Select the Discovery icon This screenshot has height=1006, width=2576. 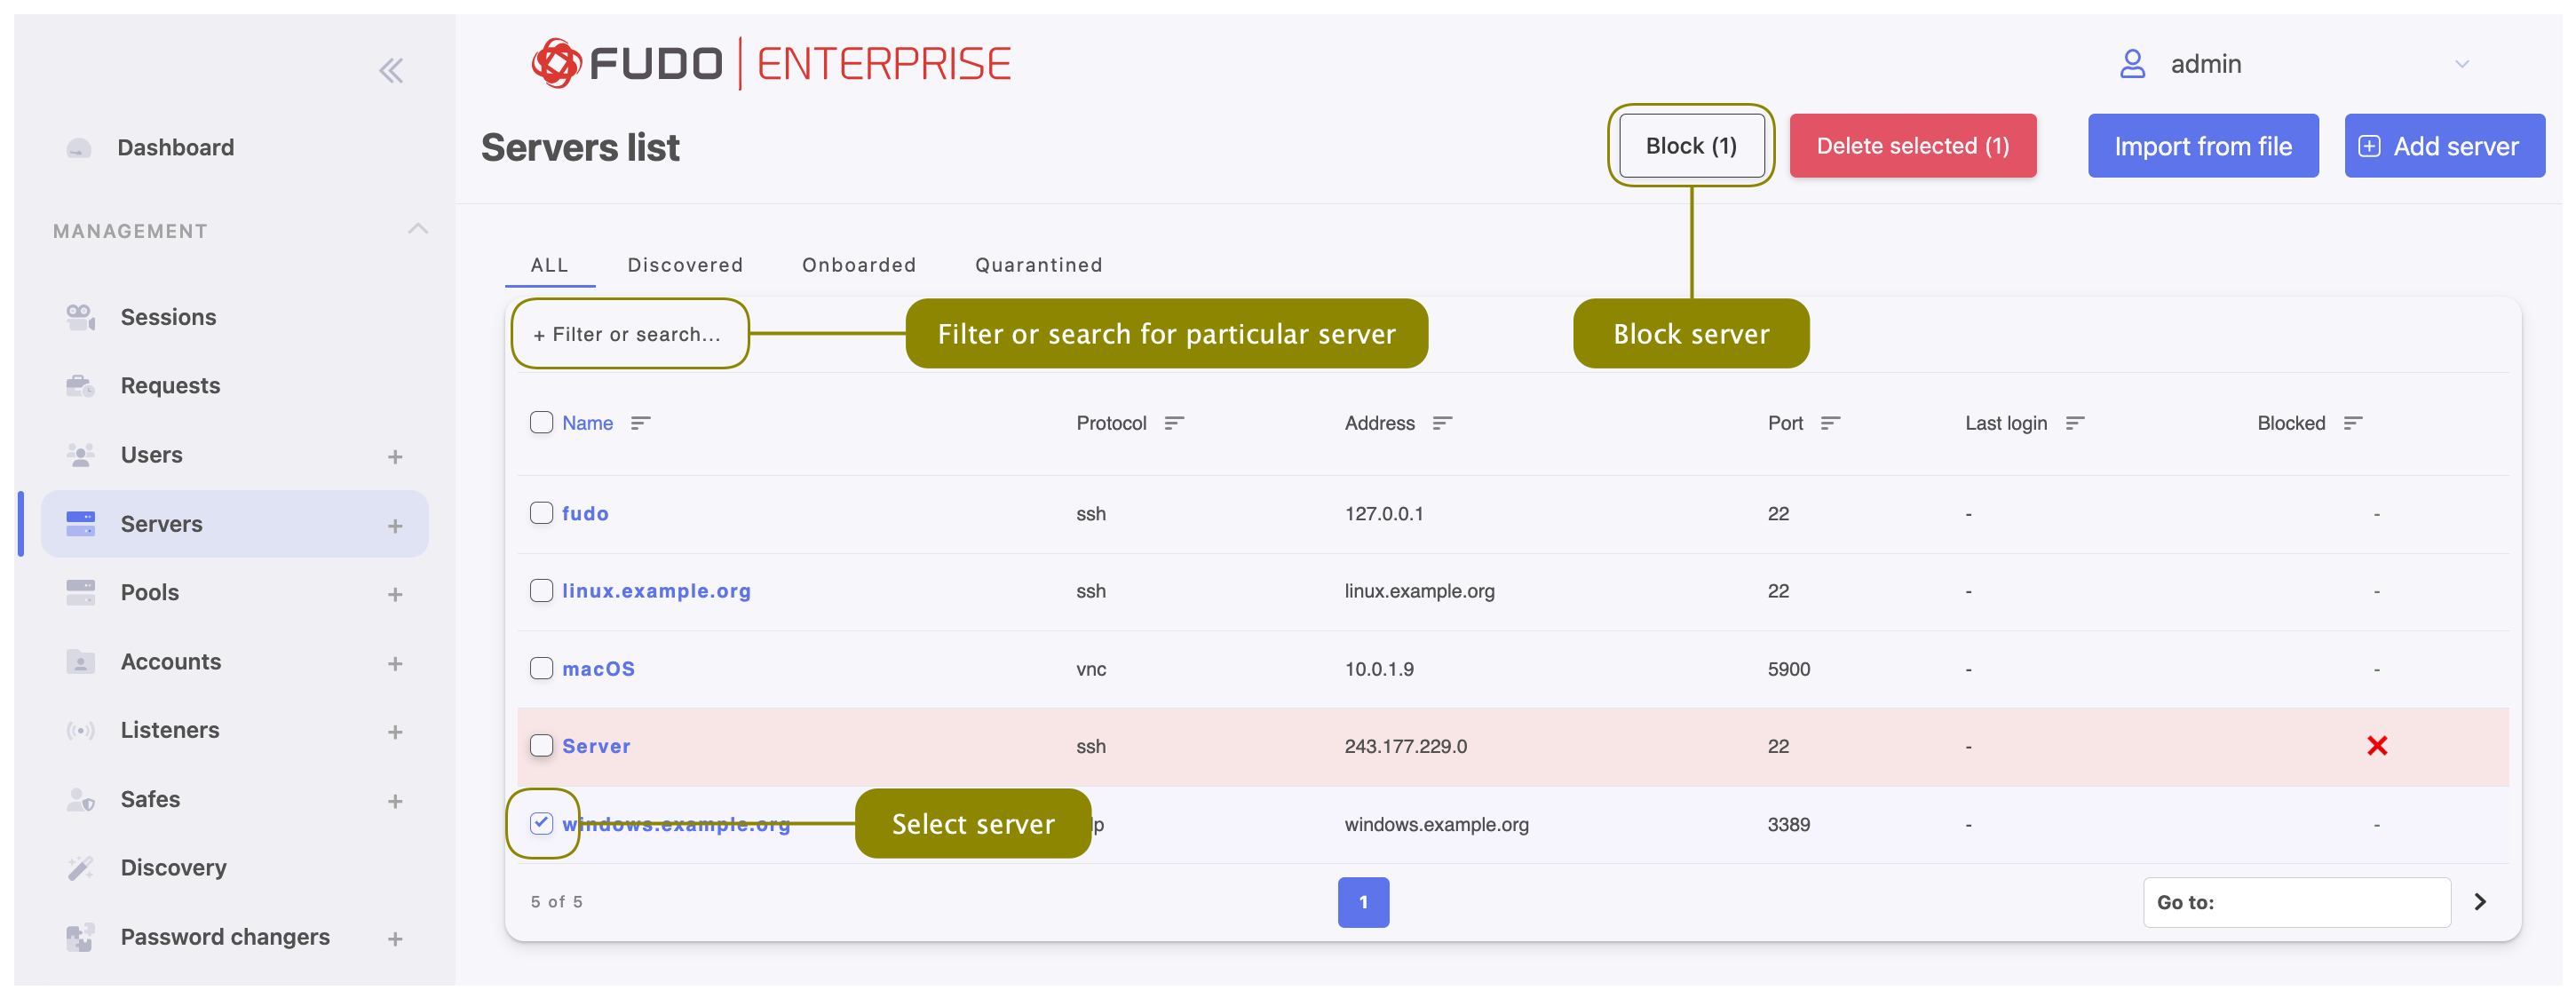(x=80, y=867)
